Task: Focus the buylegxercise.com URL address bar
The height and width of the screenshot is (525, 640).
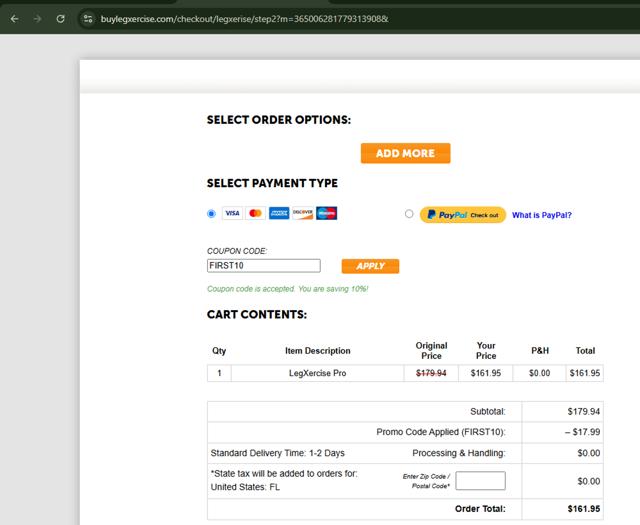Action: pyautogui.click(x=244, y=19)
